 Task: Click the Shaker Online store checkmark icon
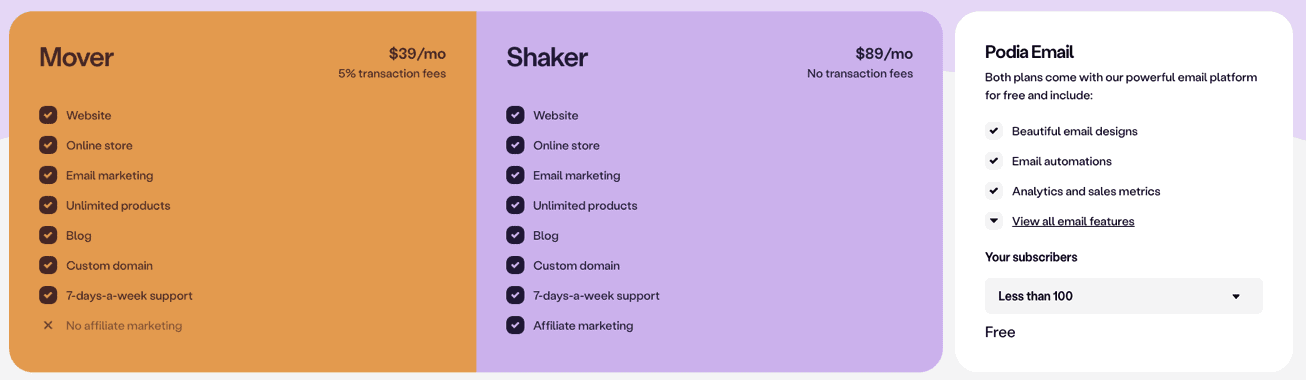click(515, 145)
